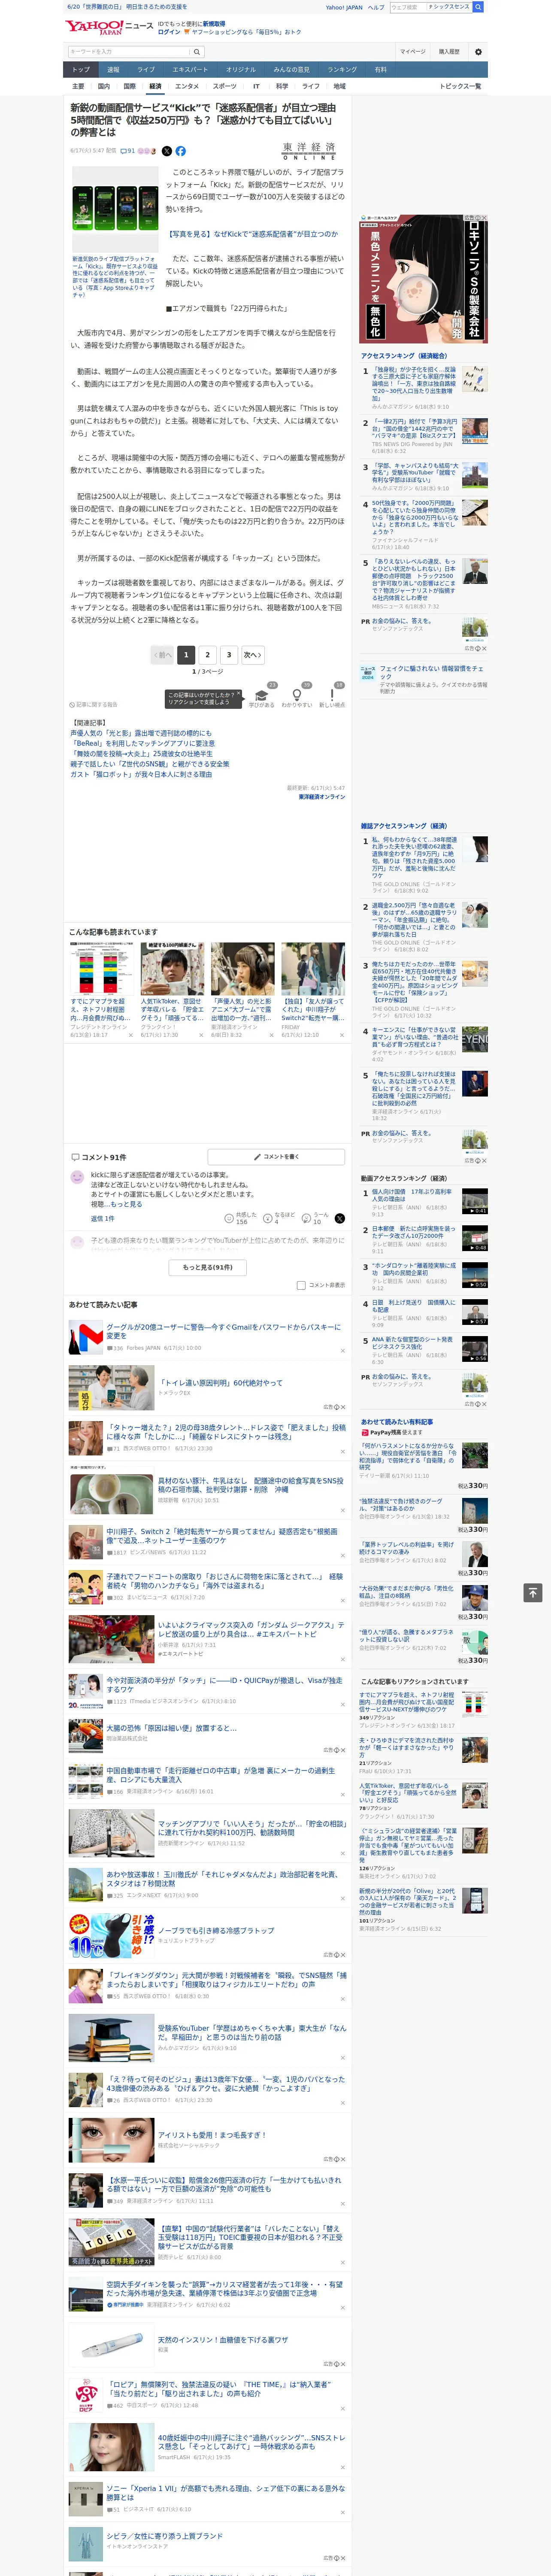Click もっと見る(91件) comments button

click(x=208, y=1267)
